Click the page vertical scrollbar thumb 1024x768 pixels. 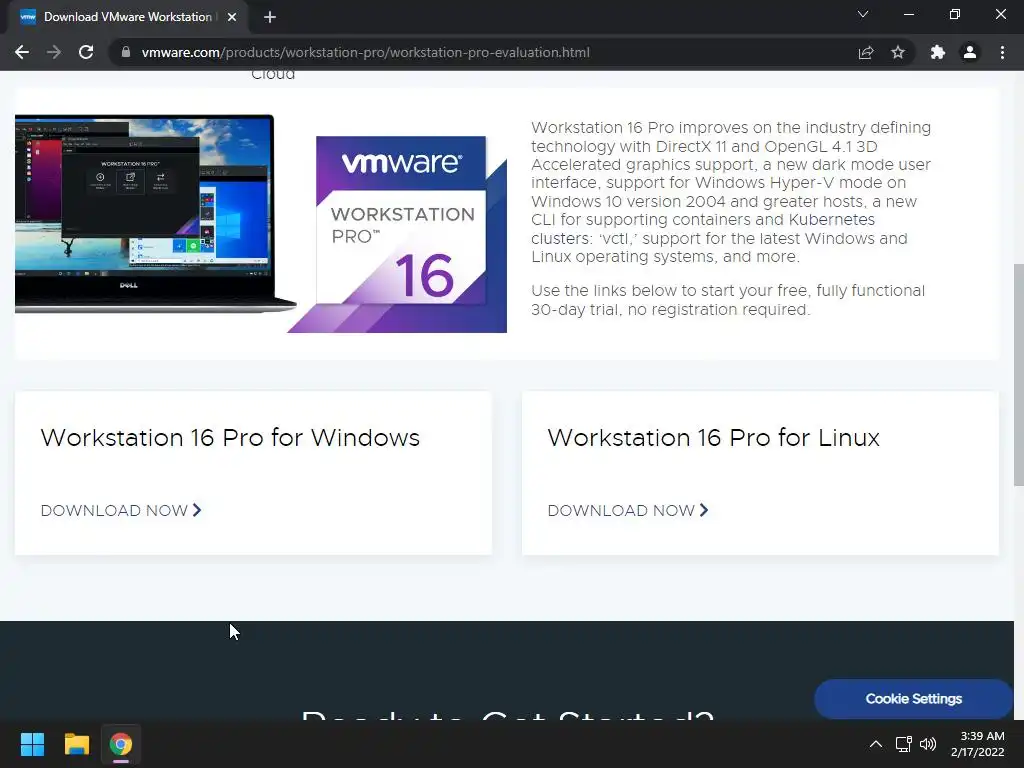coord(1018,375)
